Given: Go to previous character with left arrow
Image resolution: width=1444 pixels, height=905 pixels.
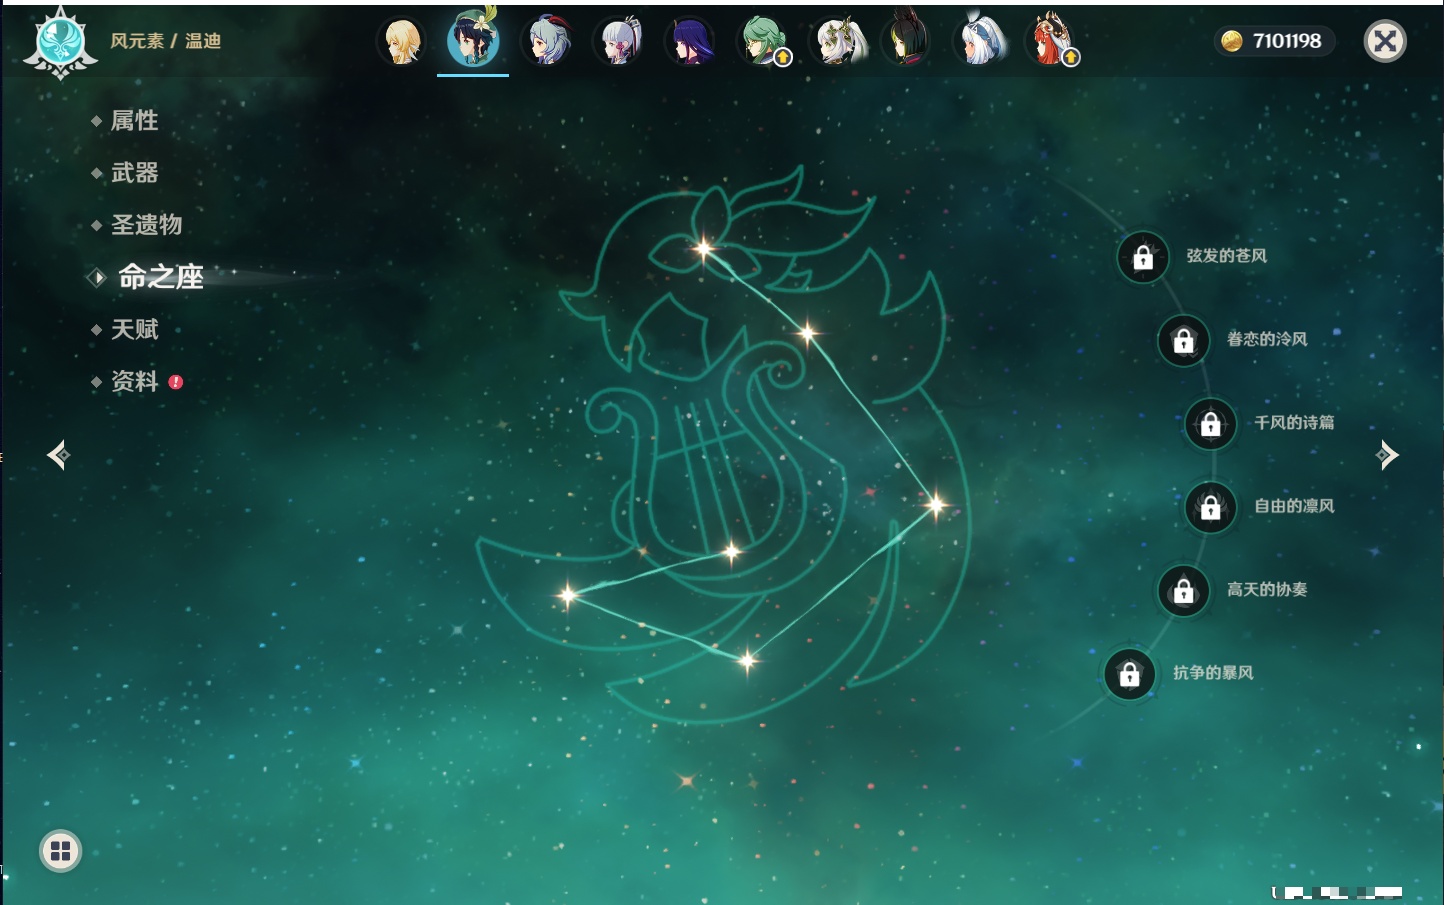Looking at the screenshot, I should pyautogui.click(x=58, y=455).
